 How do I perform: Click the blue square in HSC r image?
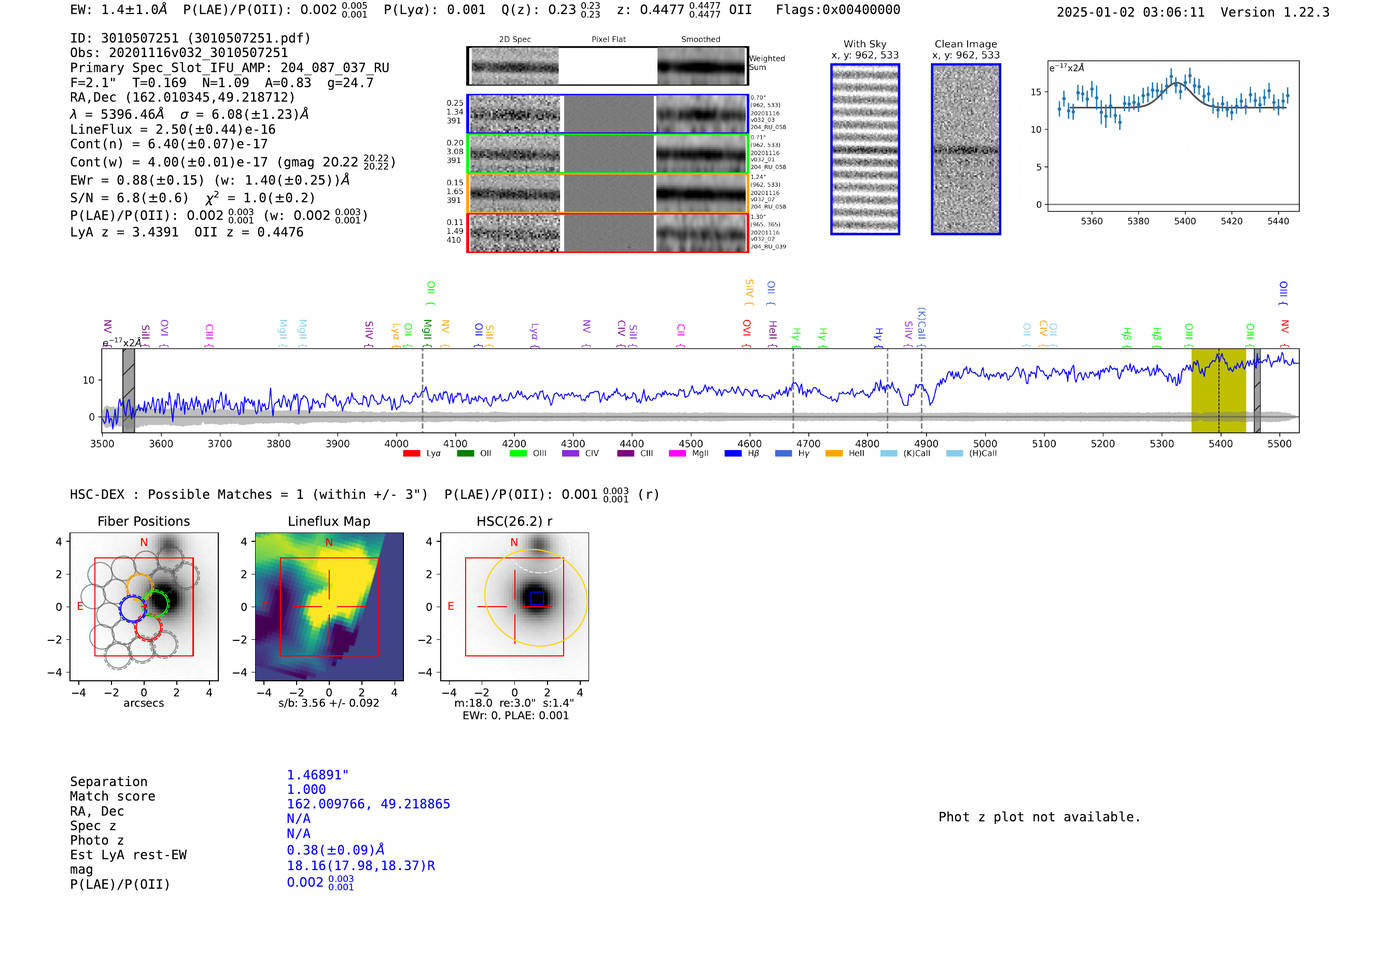537,598
